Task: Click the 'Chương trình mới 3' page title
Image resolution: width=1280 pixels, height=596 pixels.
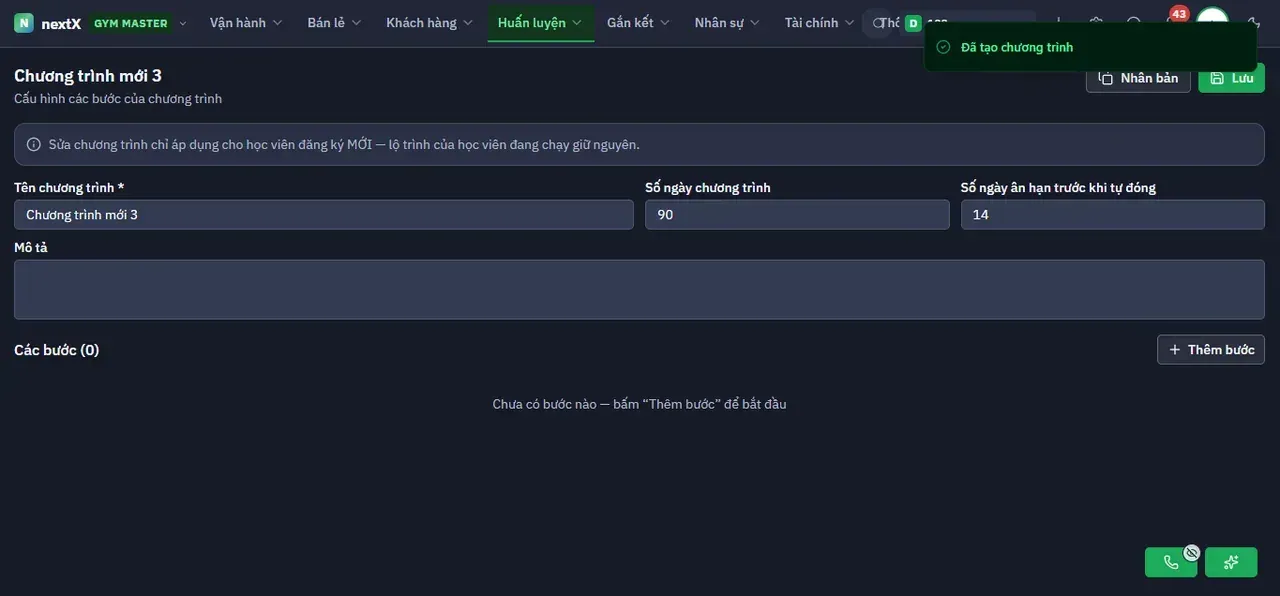Action: (88, 76)
